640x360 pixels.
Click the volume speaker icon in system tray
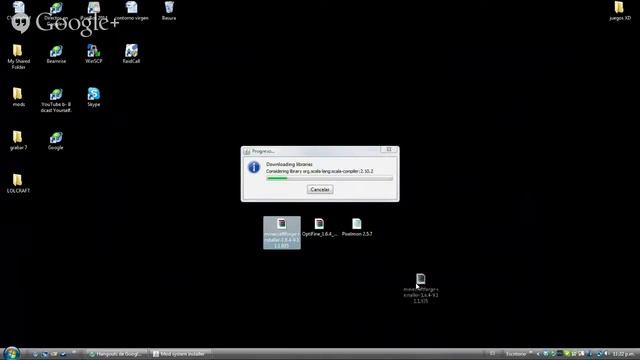[x=606, y=354]
